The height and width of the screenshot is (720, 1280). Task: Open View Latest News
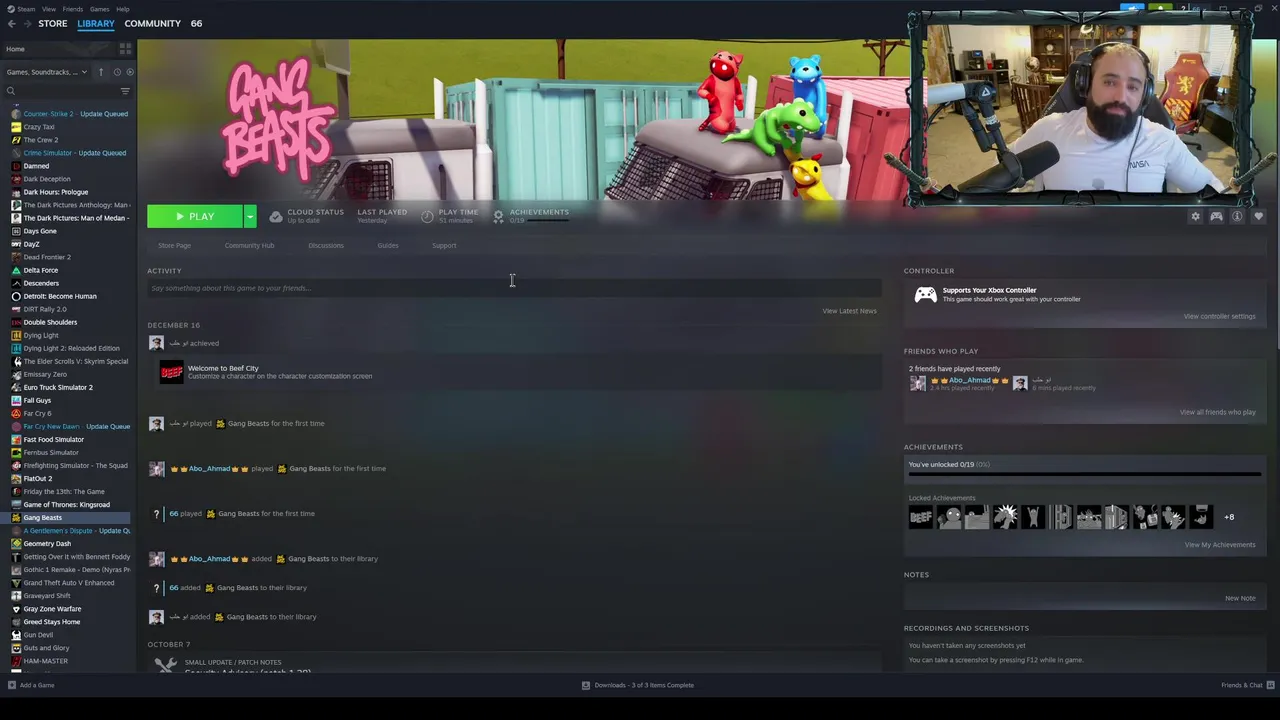[x=849, y=311]
